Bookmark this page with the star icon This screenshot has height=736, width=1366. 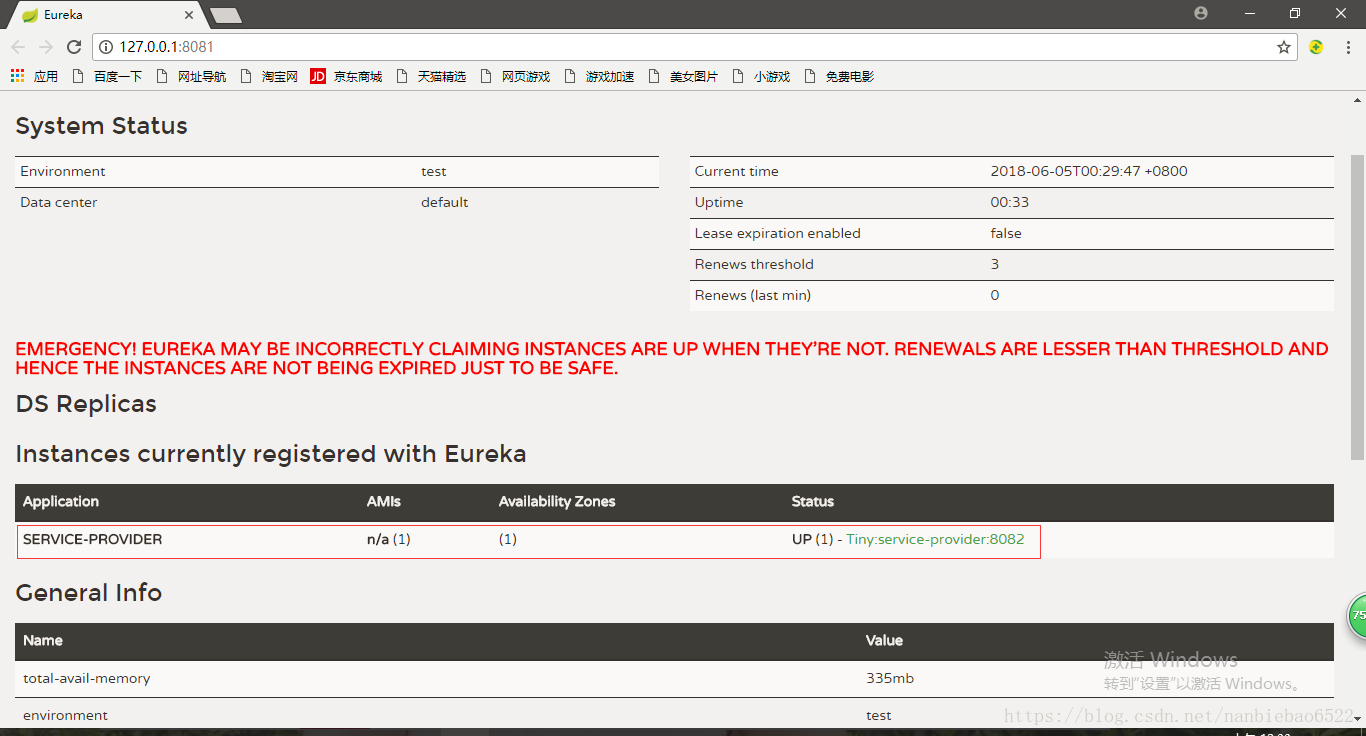point(1284,47)
